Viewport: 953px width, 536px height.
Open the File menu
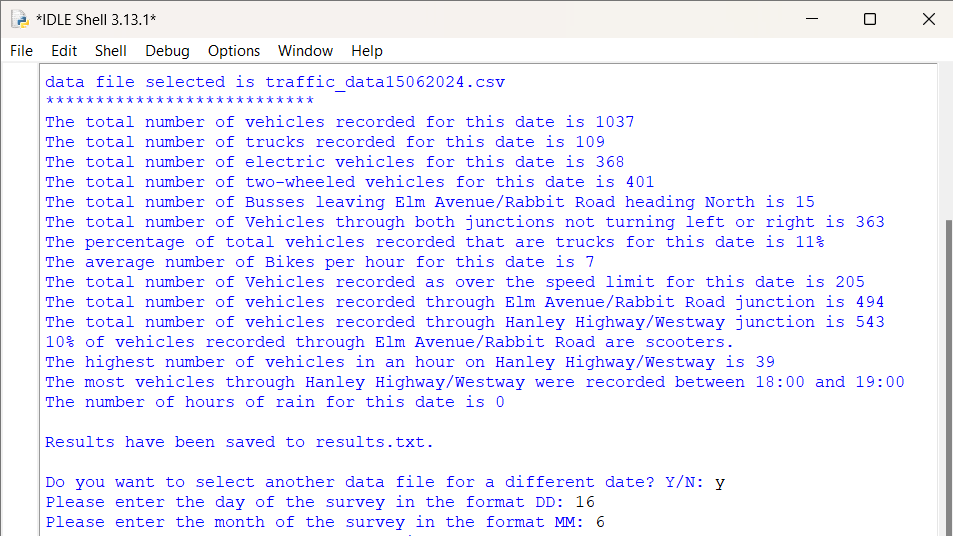point(21,51)
